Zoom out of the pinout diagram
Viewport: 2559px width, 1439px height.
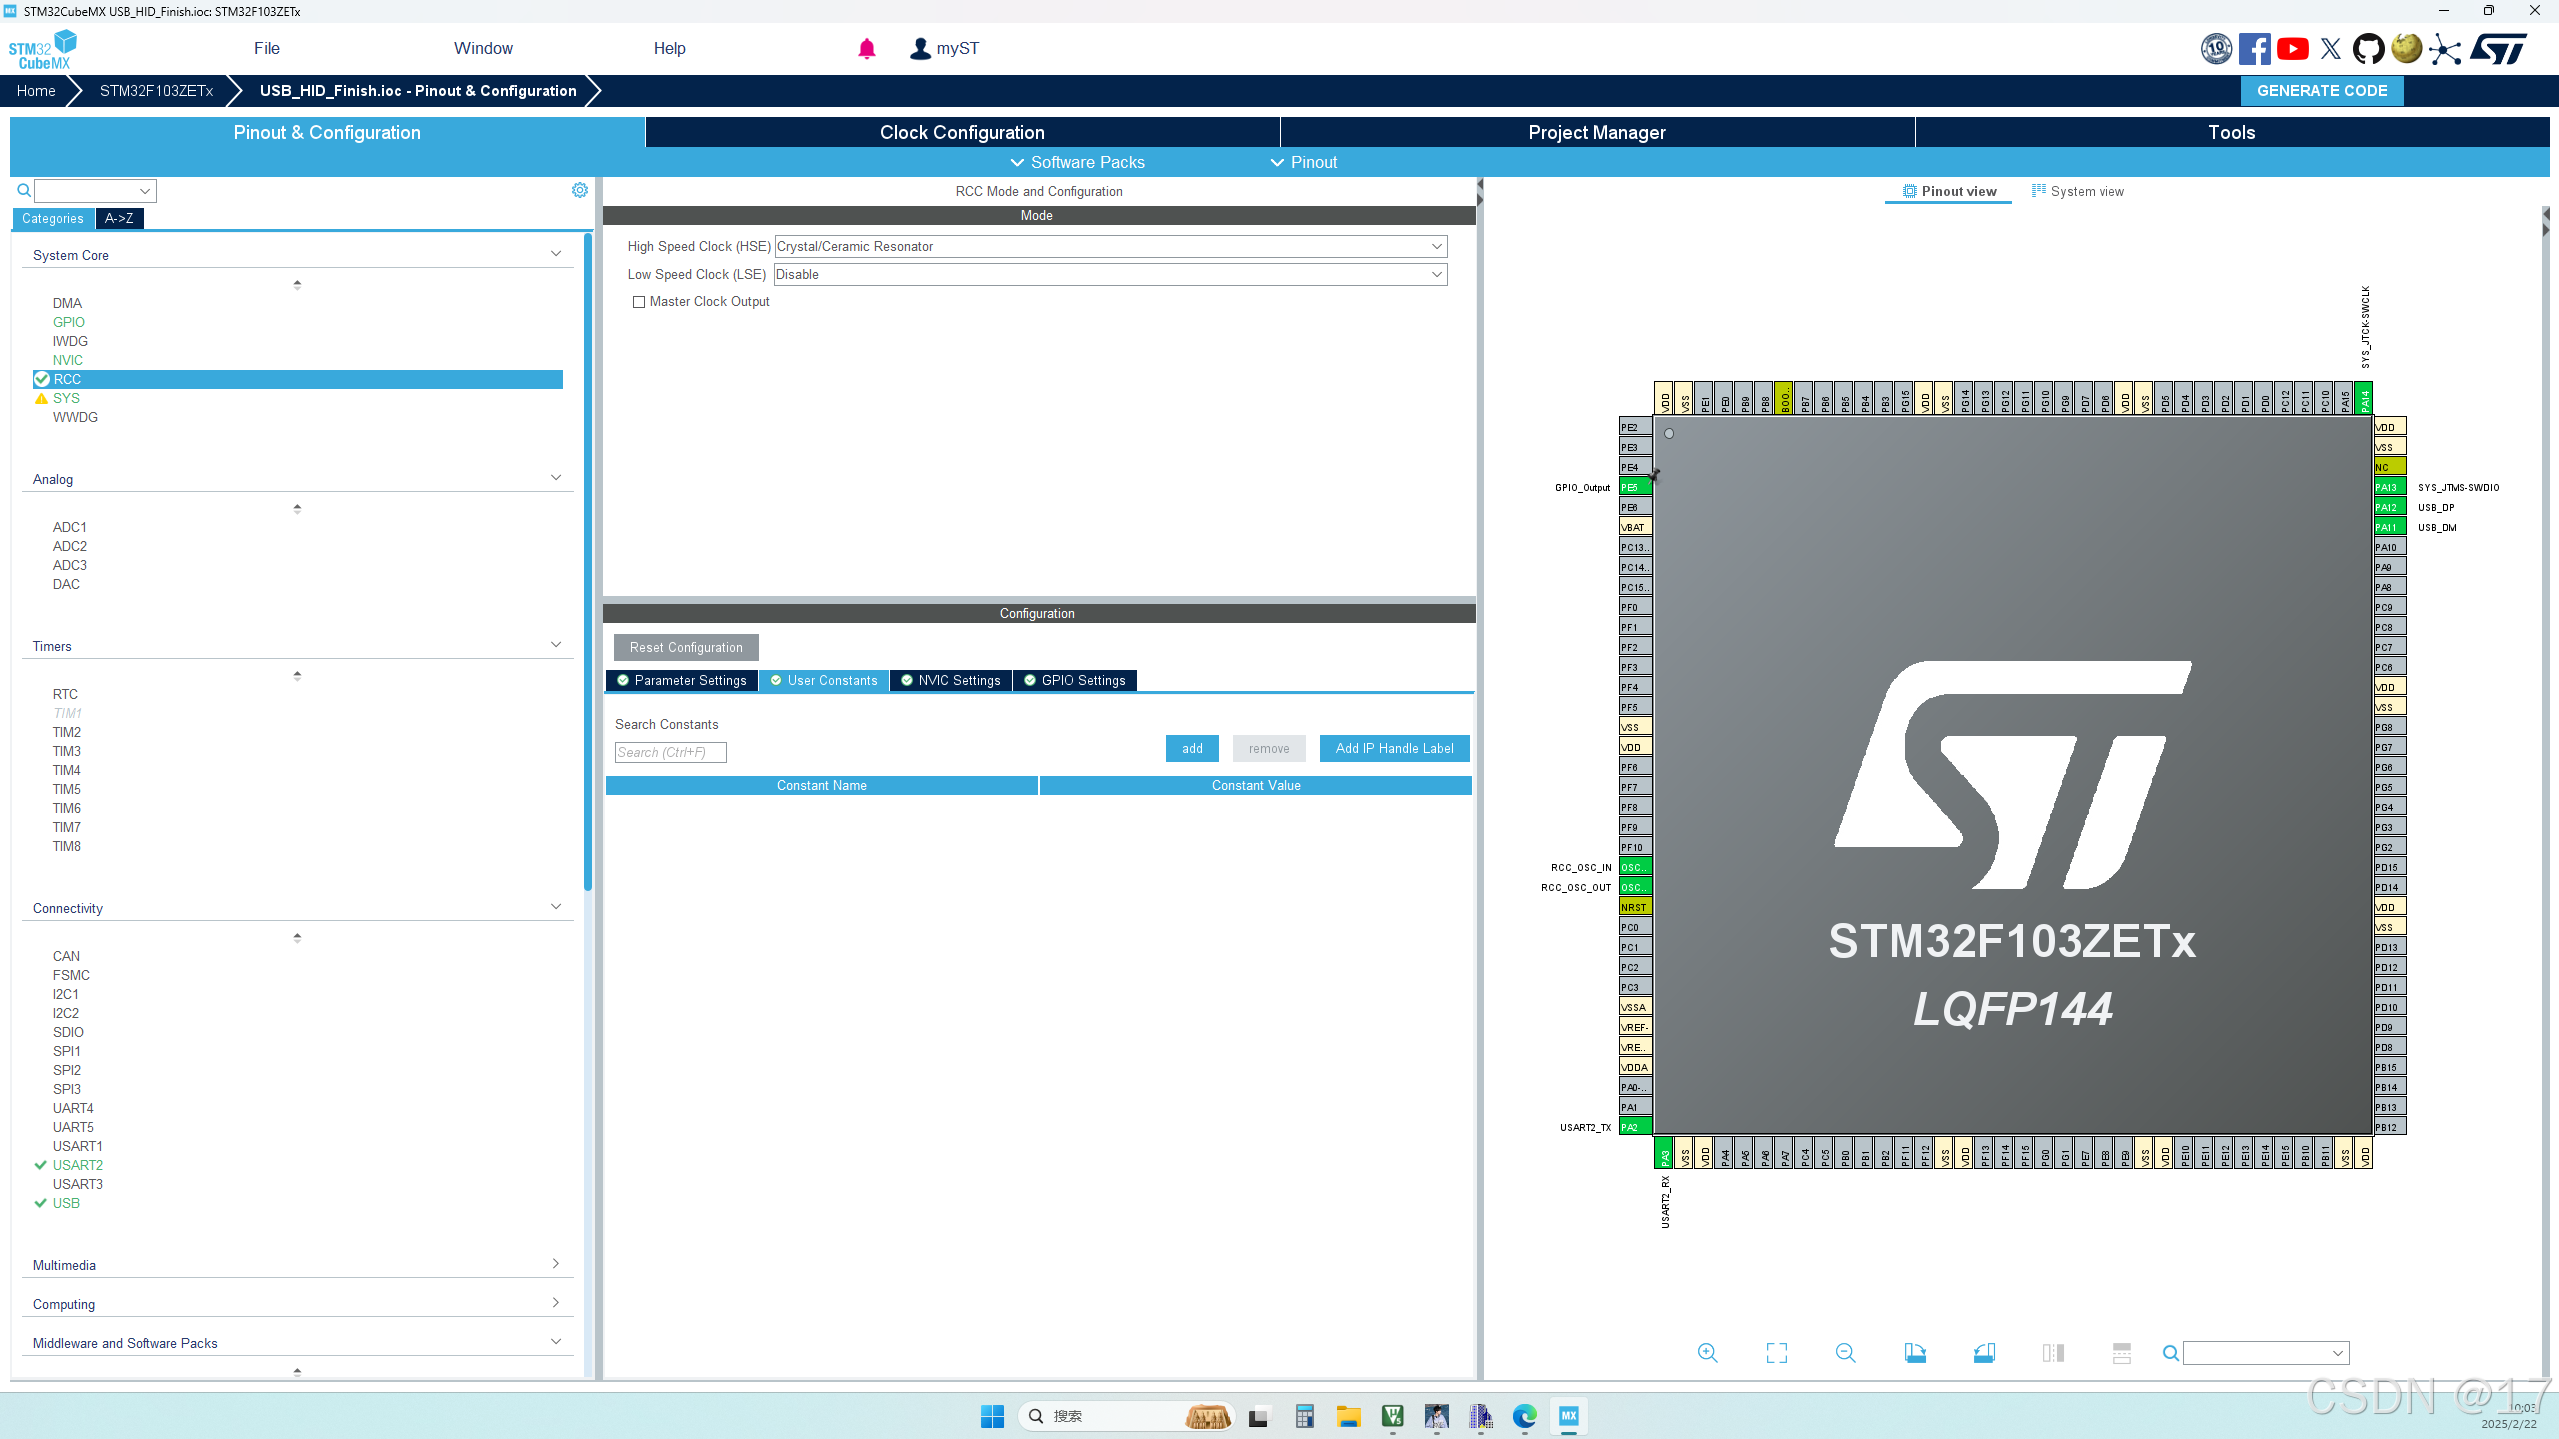point(1845,1352)
